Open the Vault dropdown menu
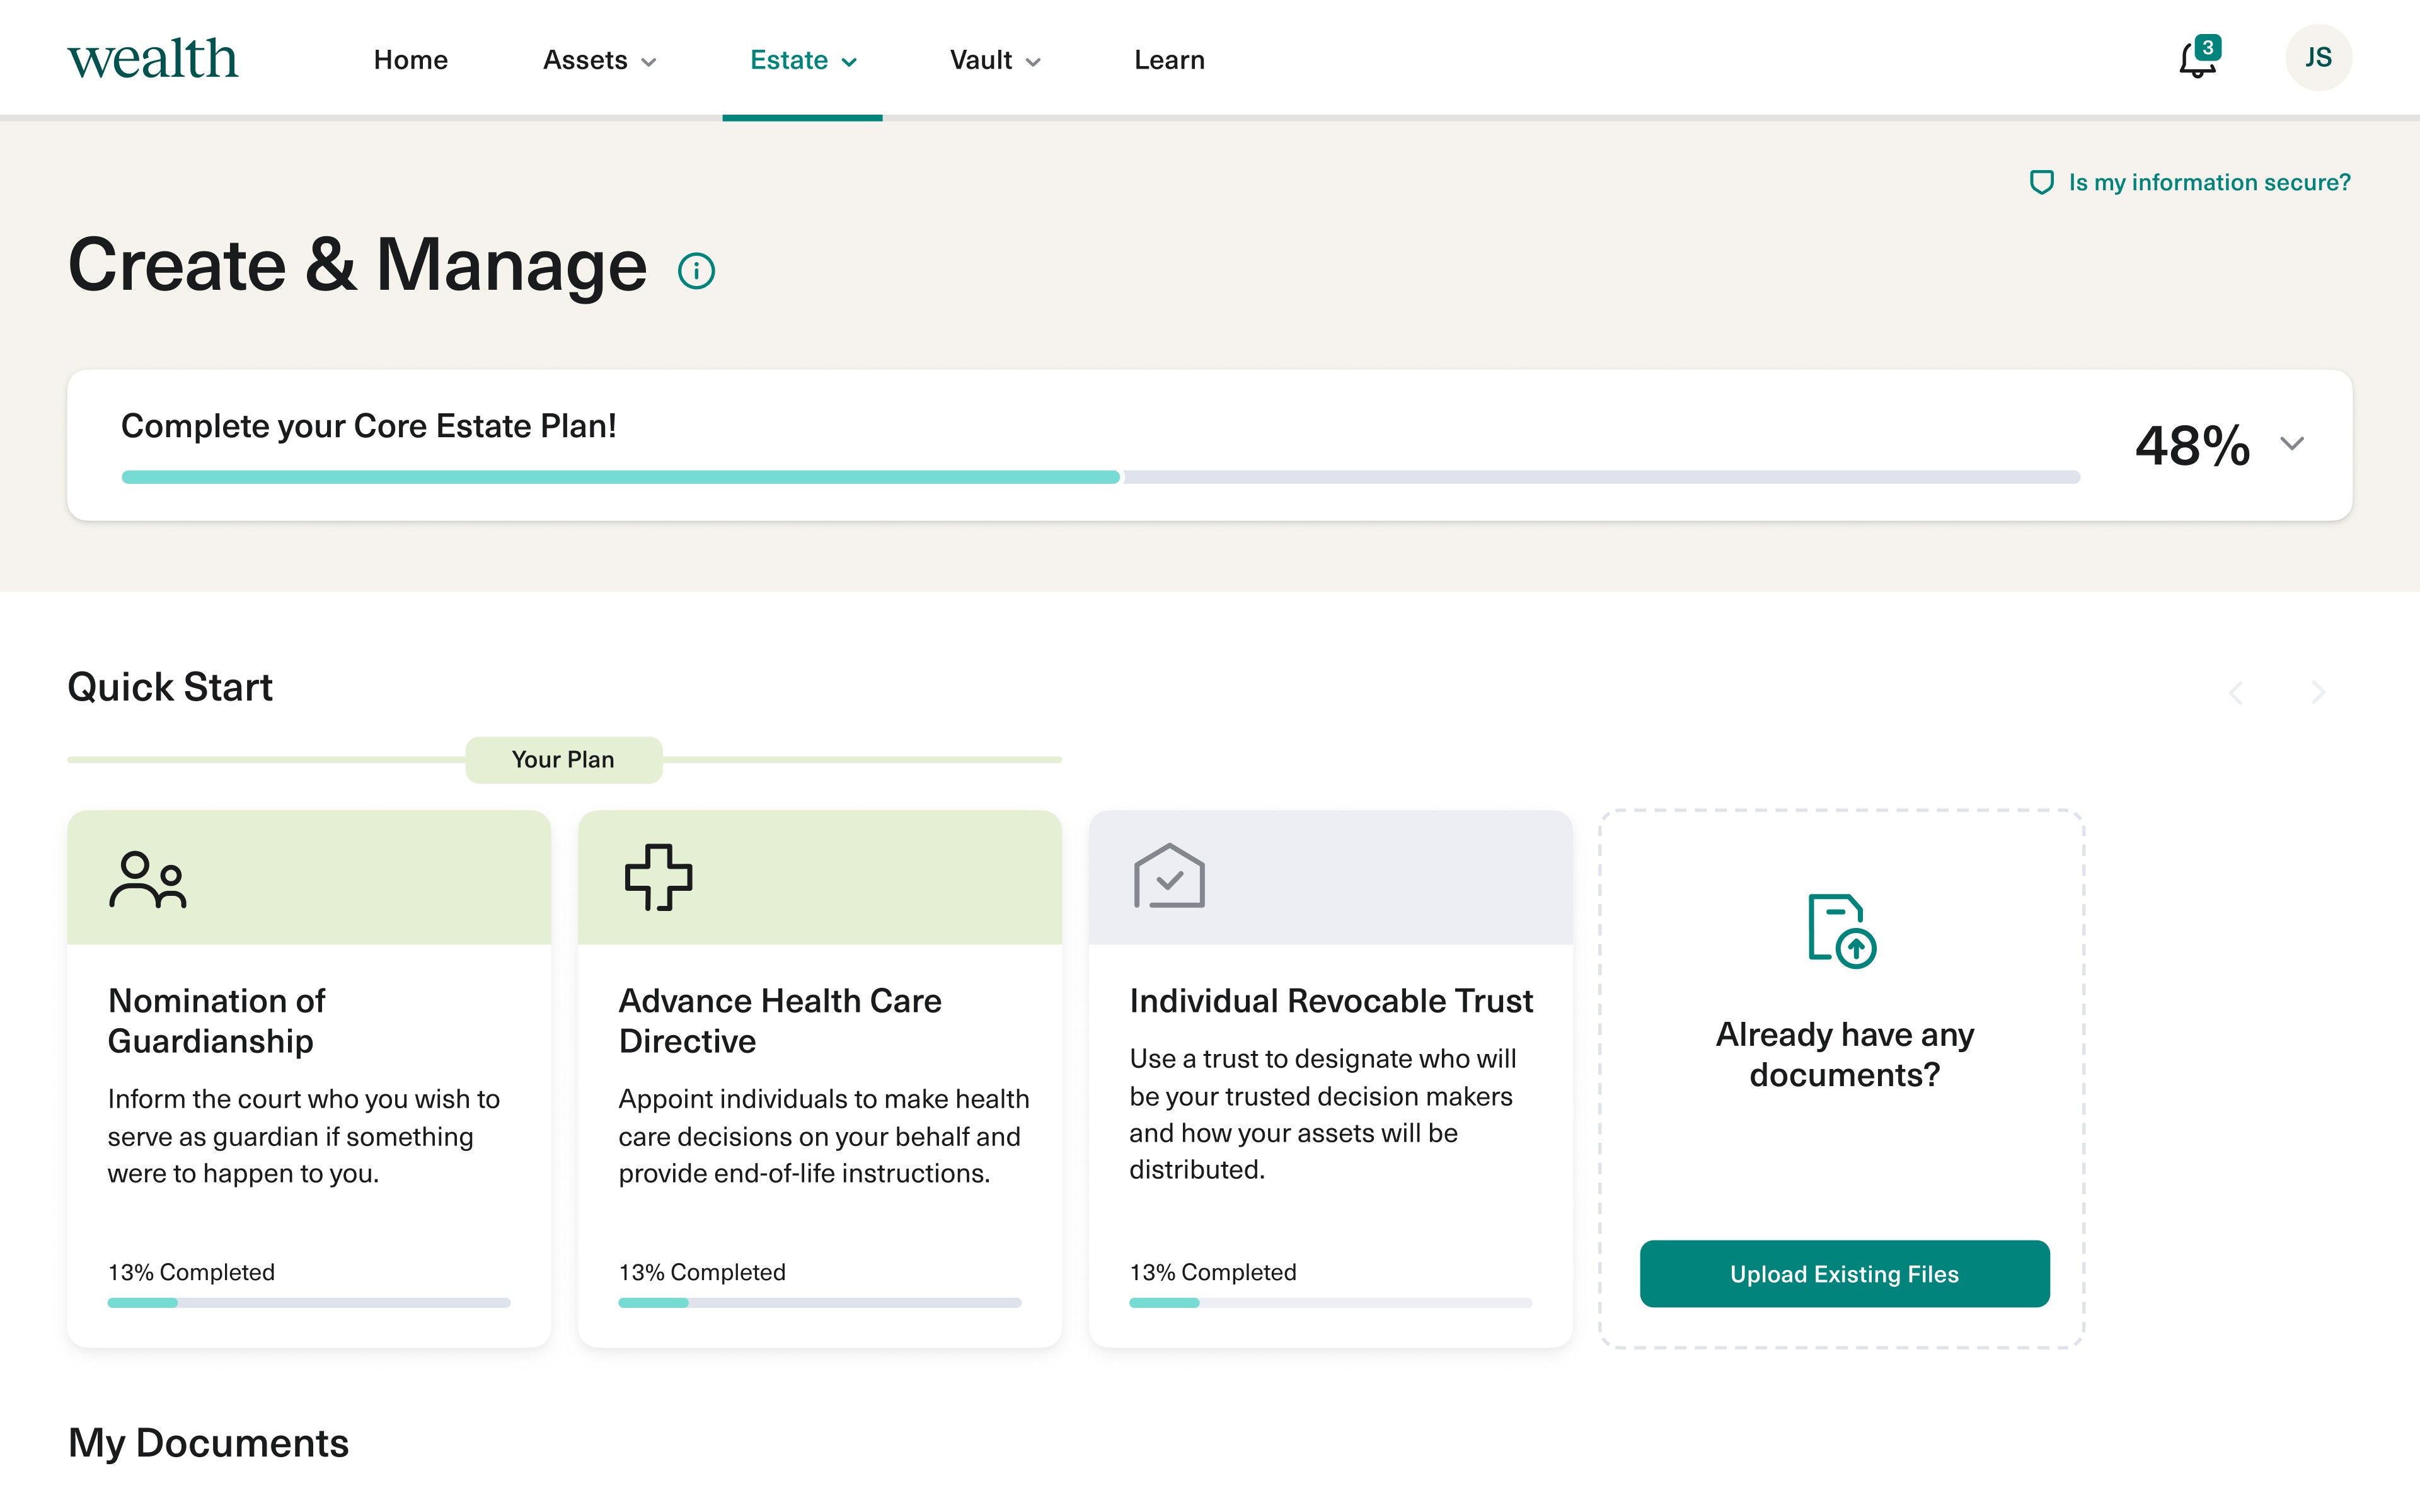This screenshot has height=1512, width=2420. (995, 60)
